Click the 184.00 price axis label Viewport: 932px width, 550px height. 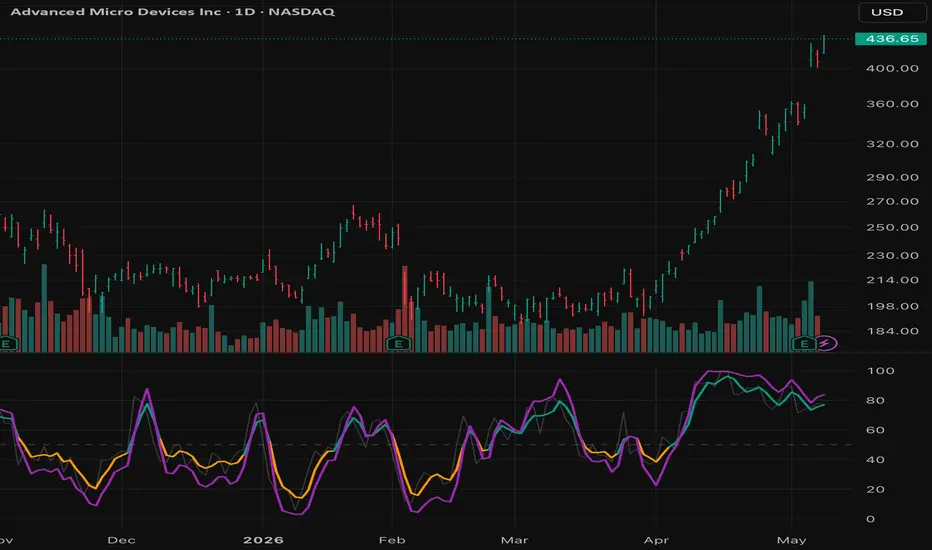pos(892,331)
